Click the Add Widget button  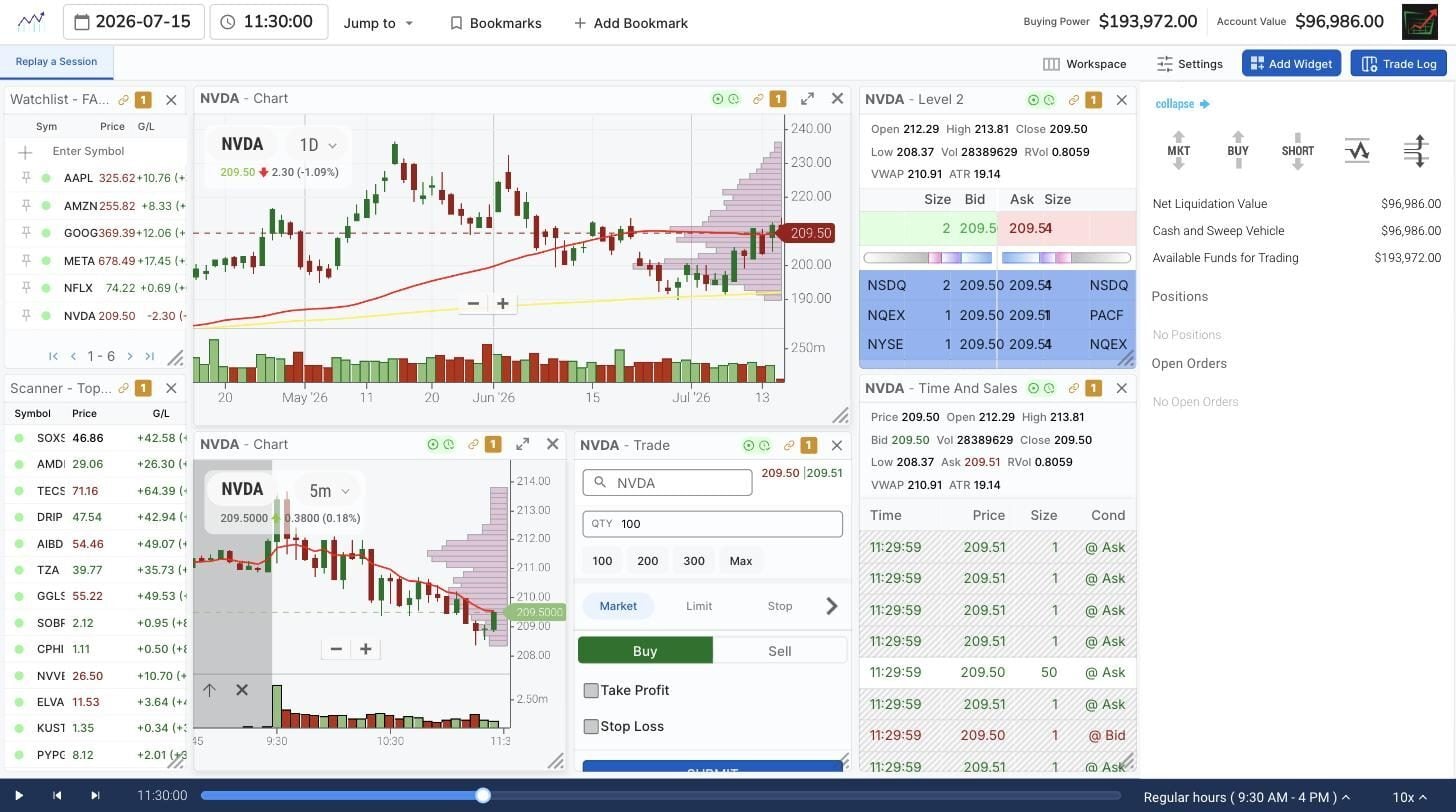coord(1291,64)
